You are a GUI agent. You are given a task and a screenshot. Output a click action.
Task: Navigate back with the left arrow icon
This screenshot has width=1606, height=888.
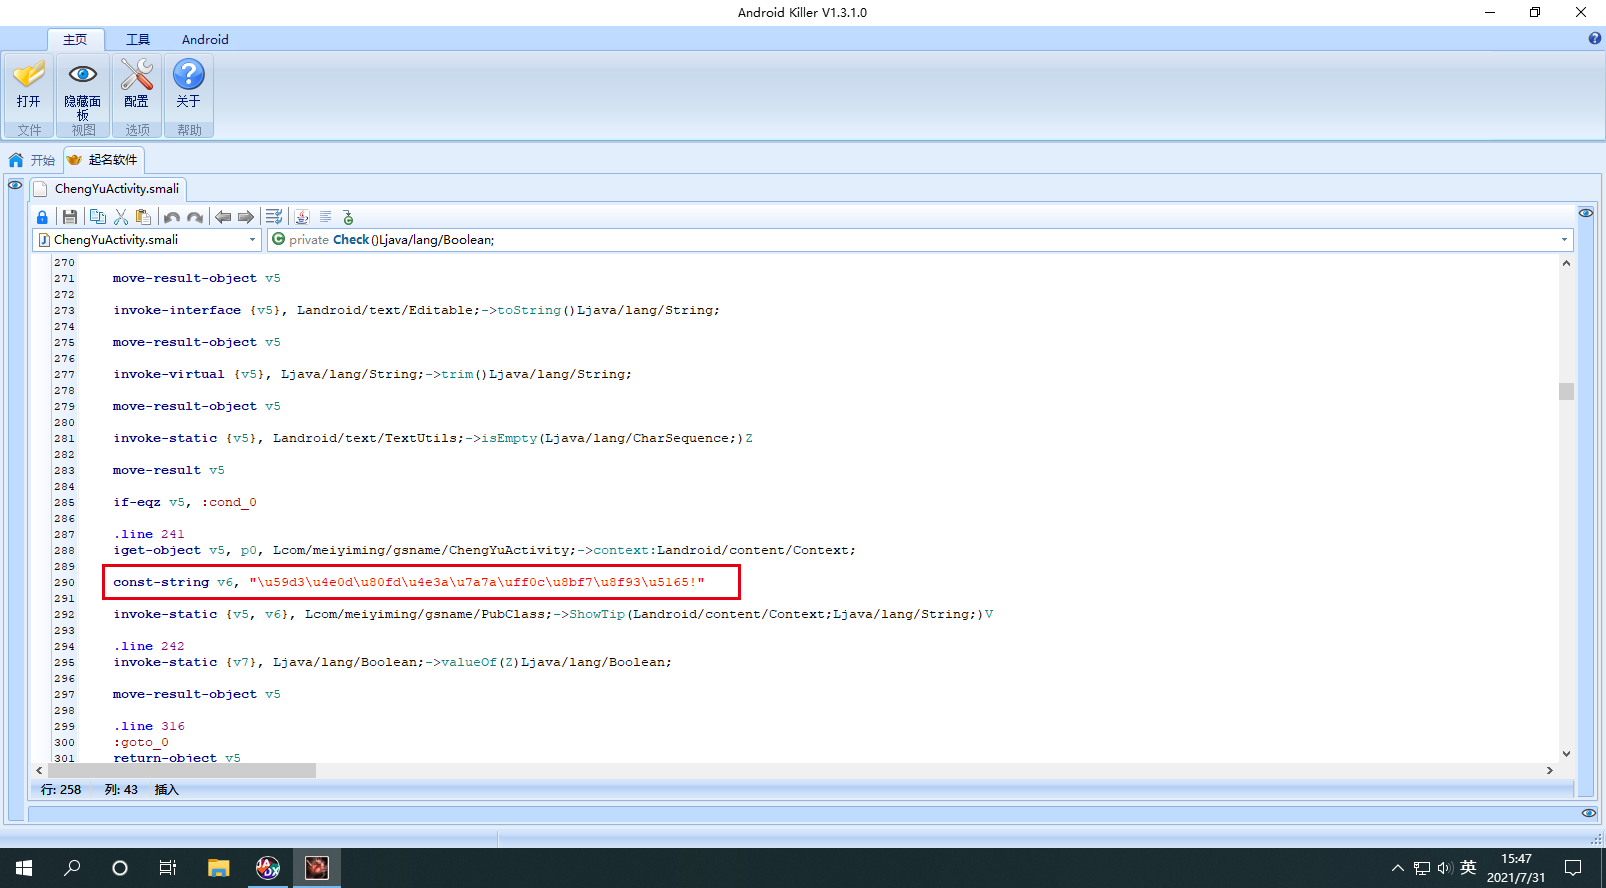223,217
